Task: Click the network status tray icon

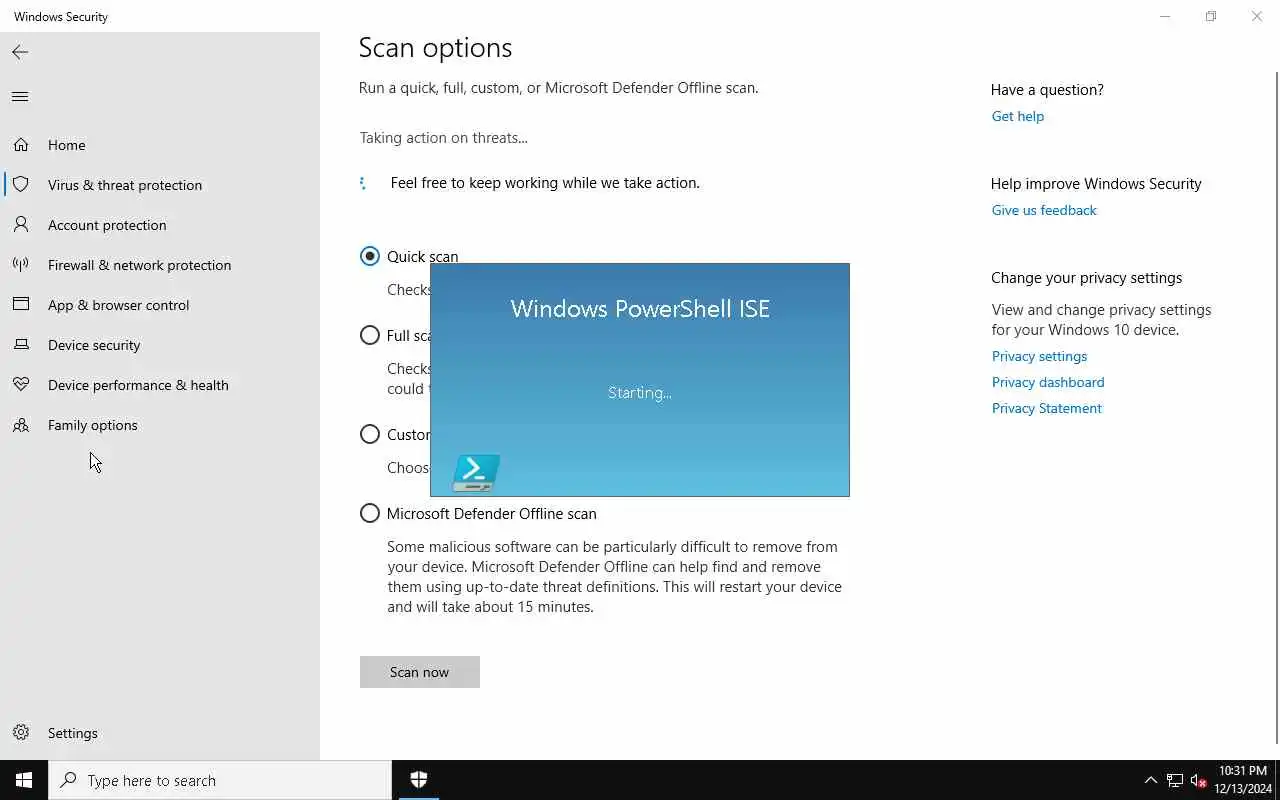Action: click(x=1175, y=780)
